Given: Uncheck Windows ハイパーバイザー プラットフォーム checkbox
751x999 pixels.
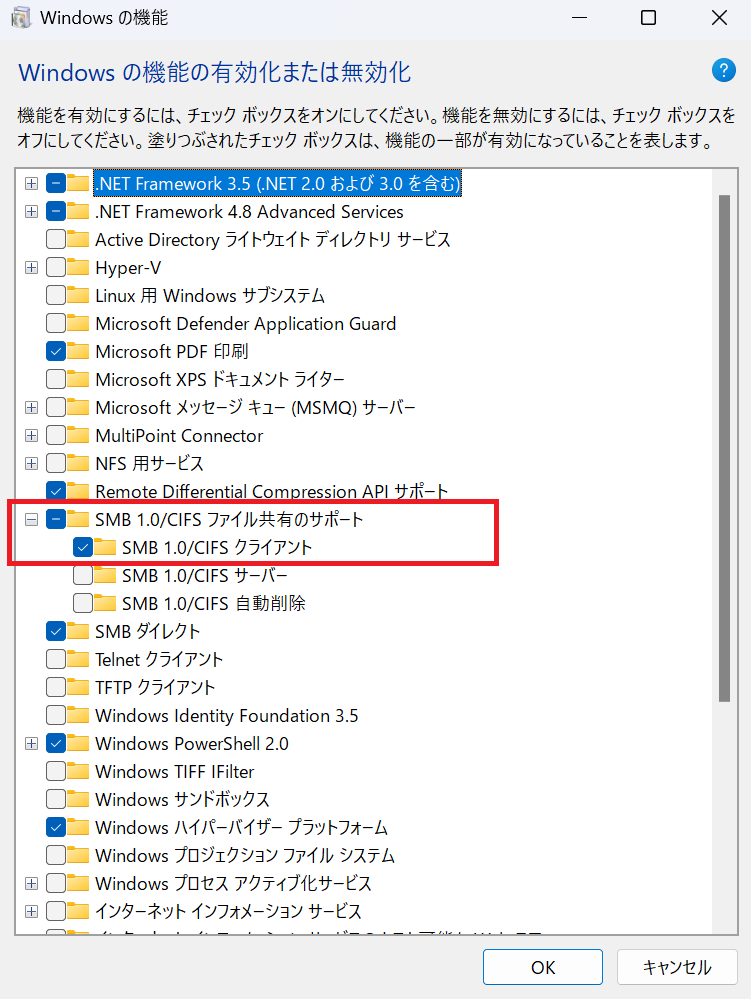Looking at the screenshot, I should pos(56,828).
